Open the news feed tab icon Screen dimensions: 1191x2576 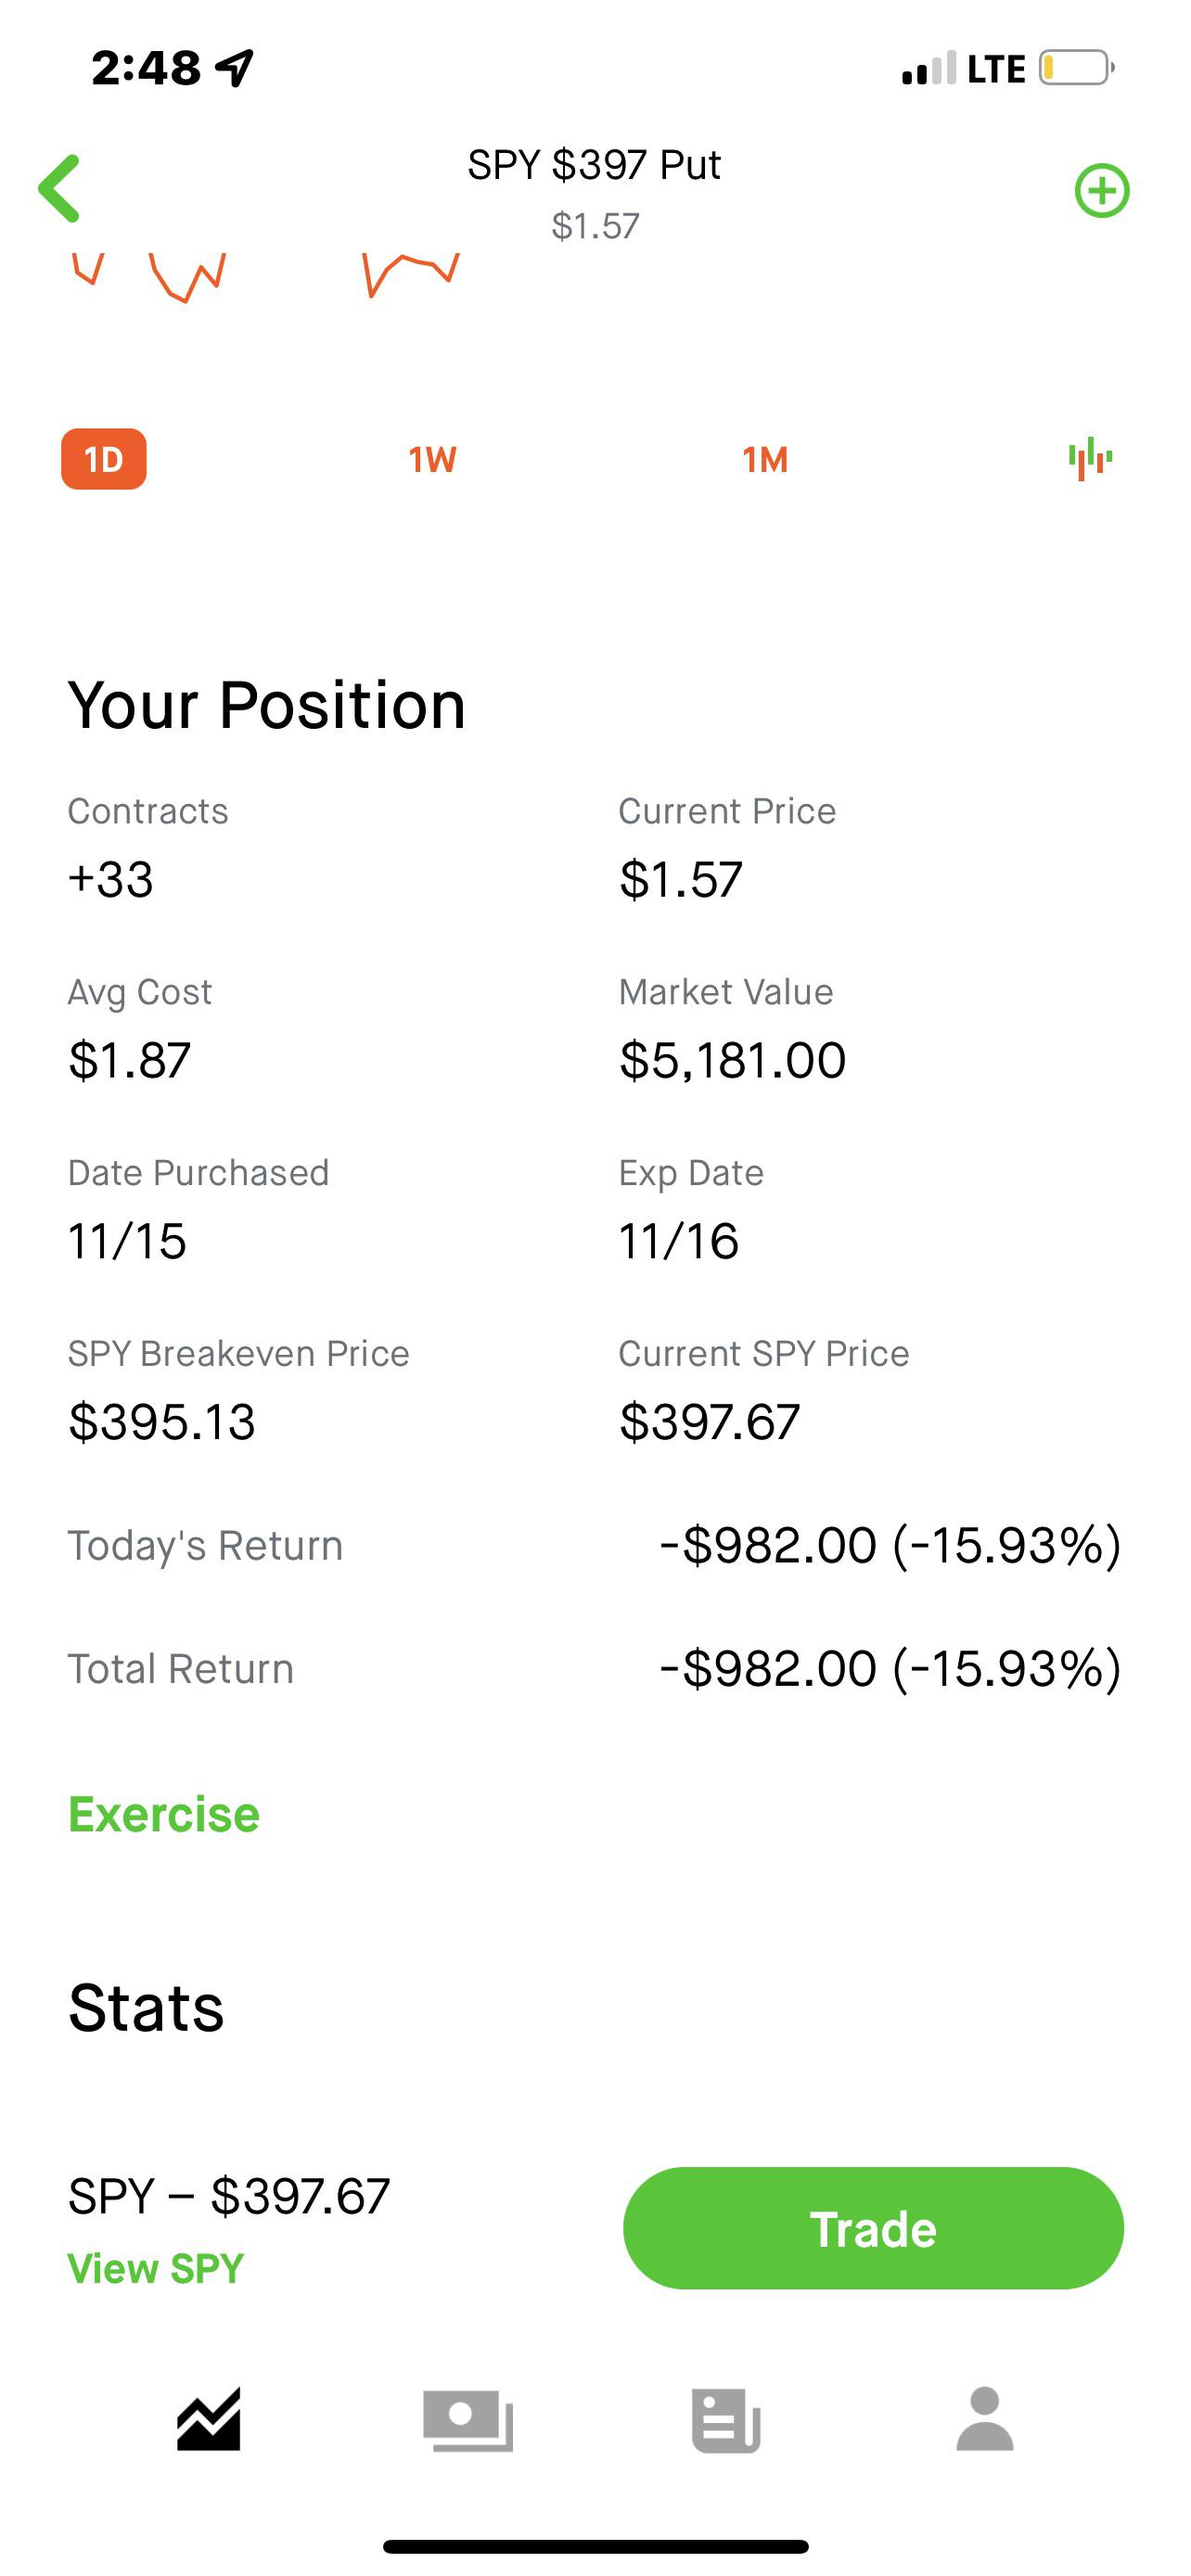(726, 2420)
